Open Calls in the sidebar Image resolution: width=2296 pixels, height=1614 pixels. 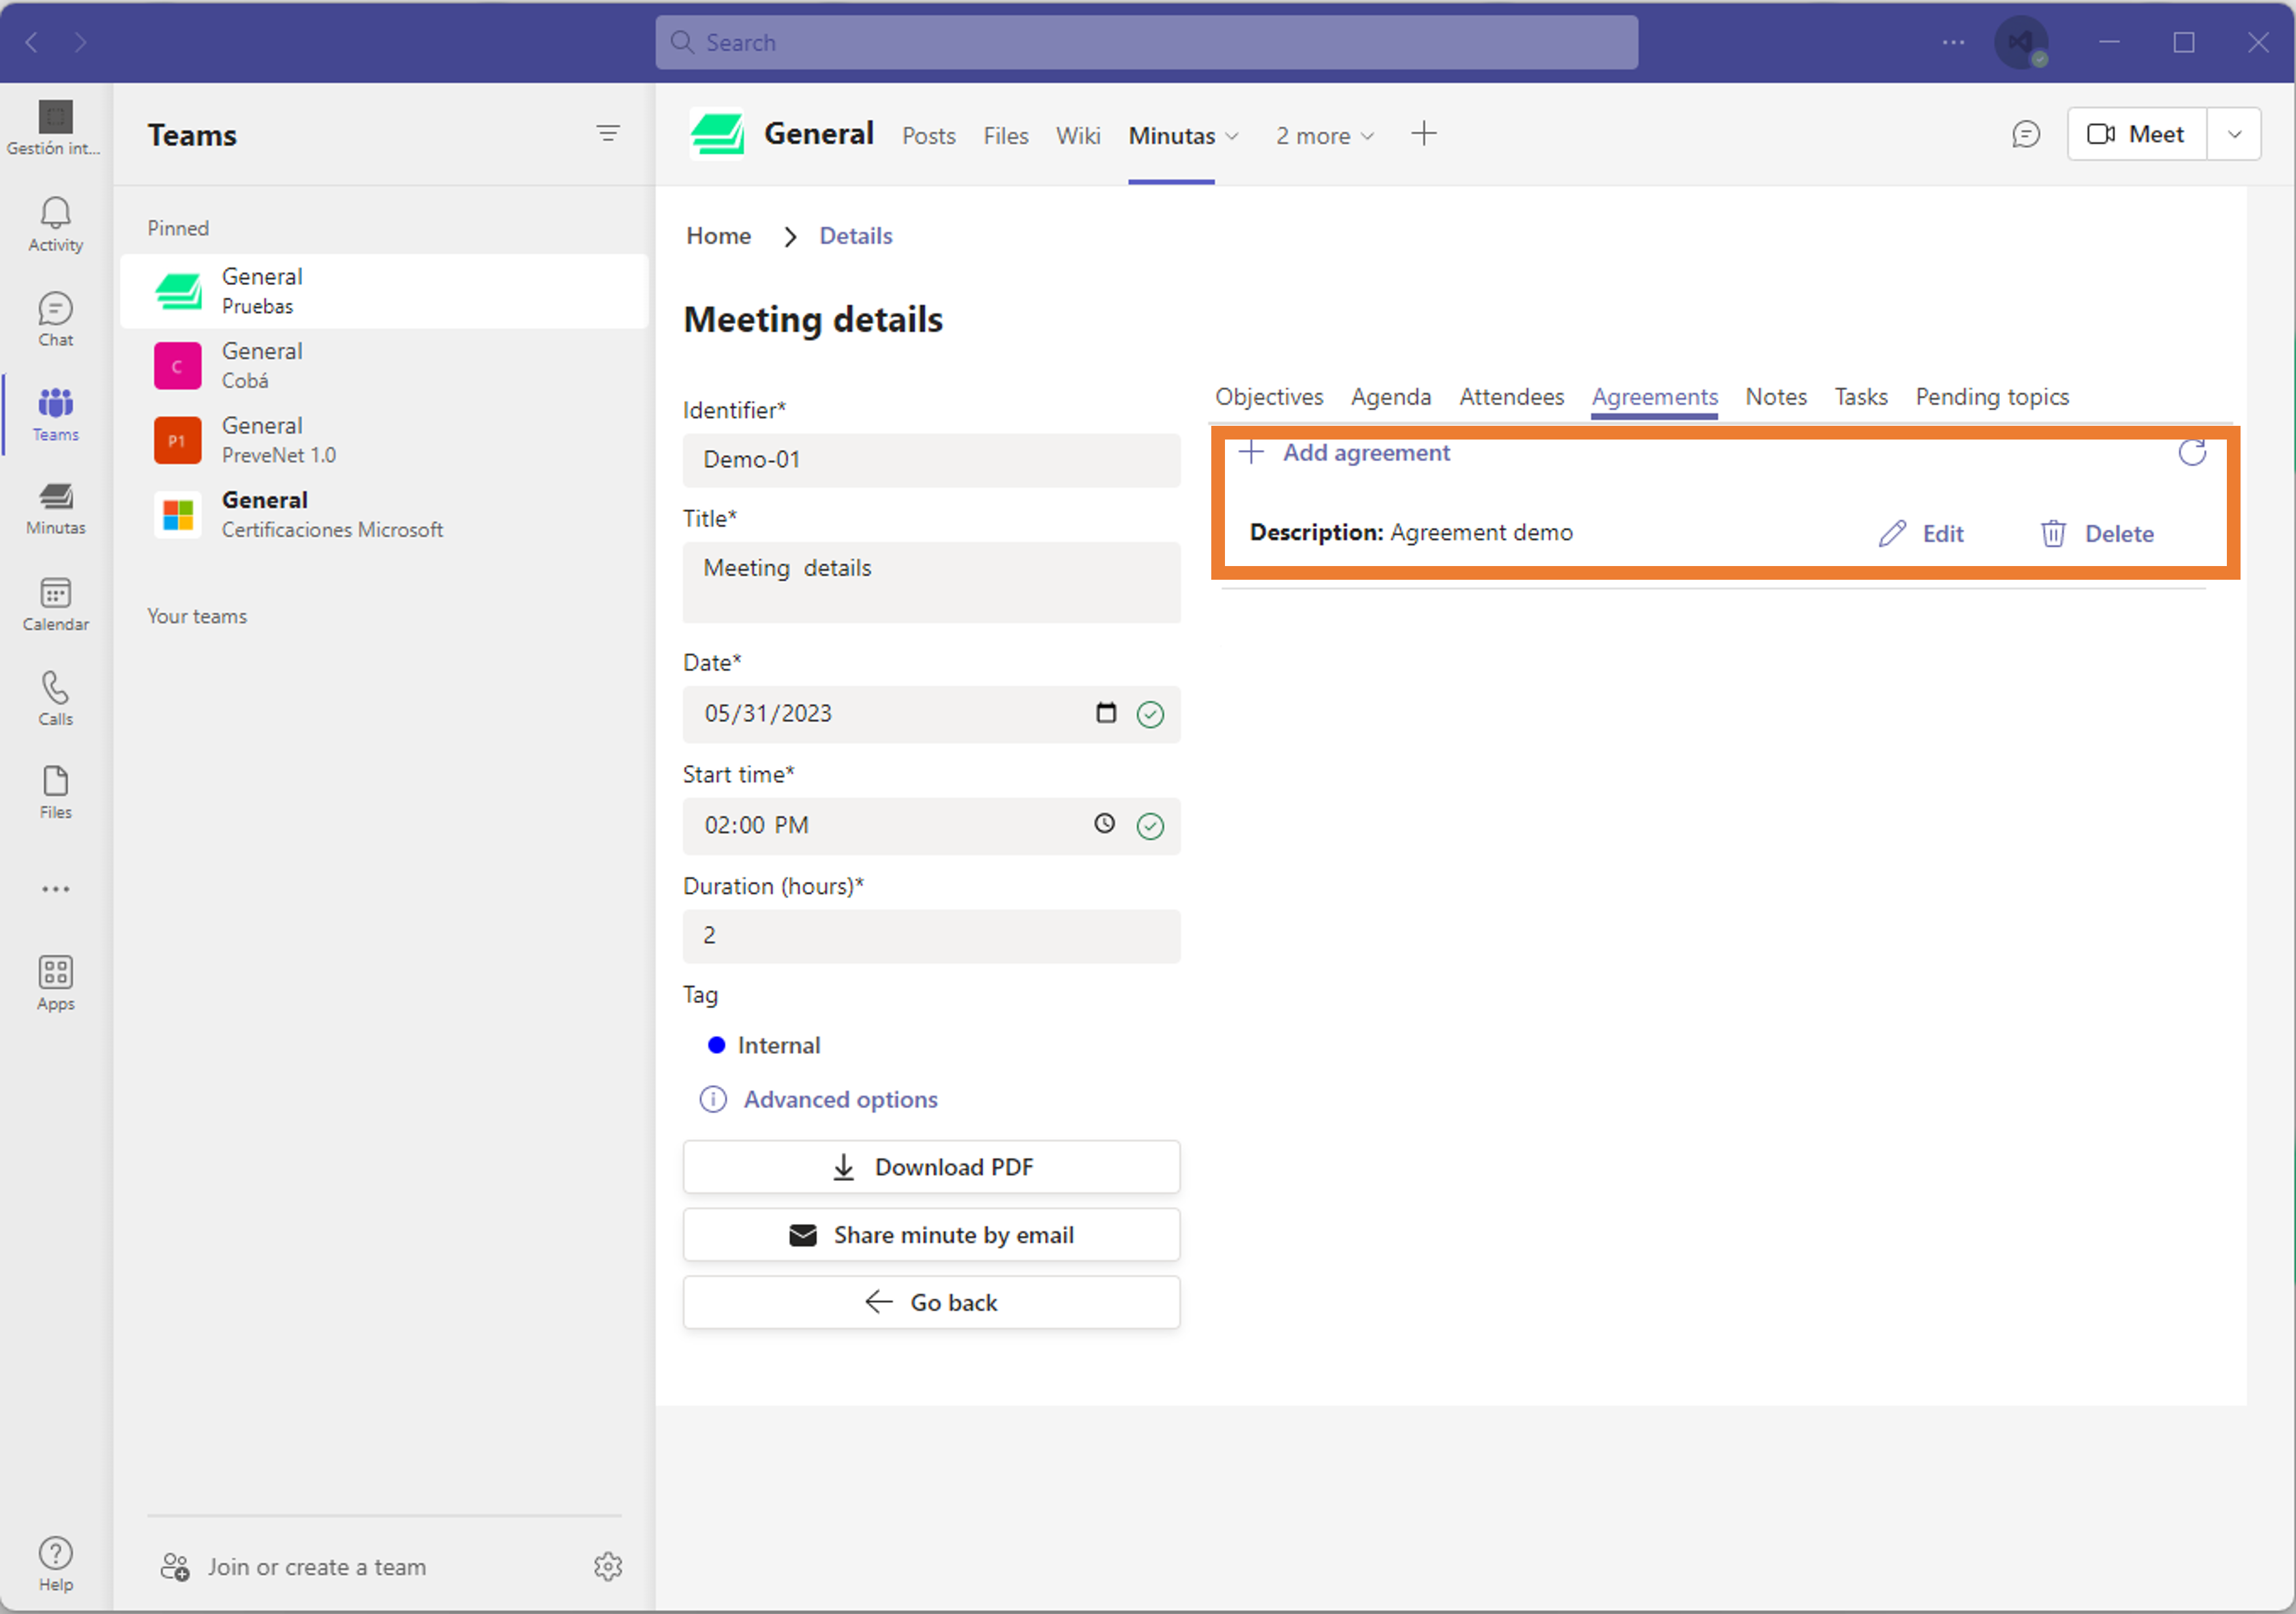pyautogui.click(x=55, y=698)
